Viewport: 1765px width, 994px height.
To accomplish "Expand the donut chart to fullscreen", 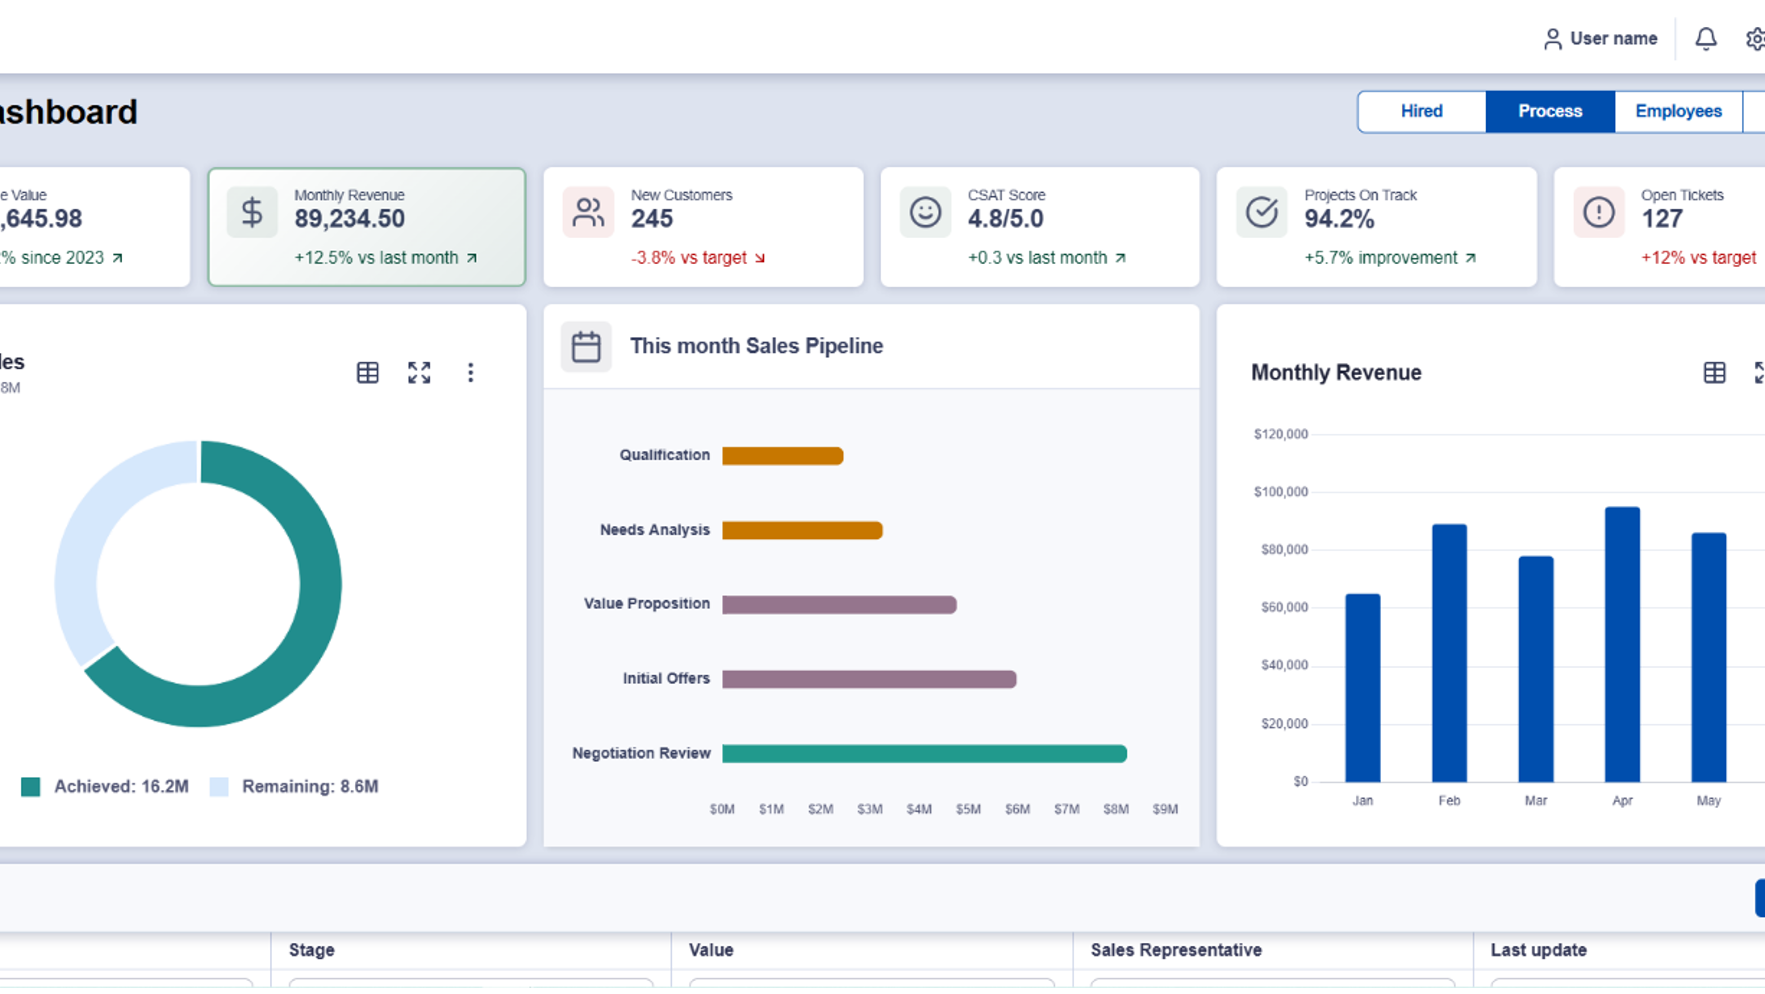I will [419, 373].
